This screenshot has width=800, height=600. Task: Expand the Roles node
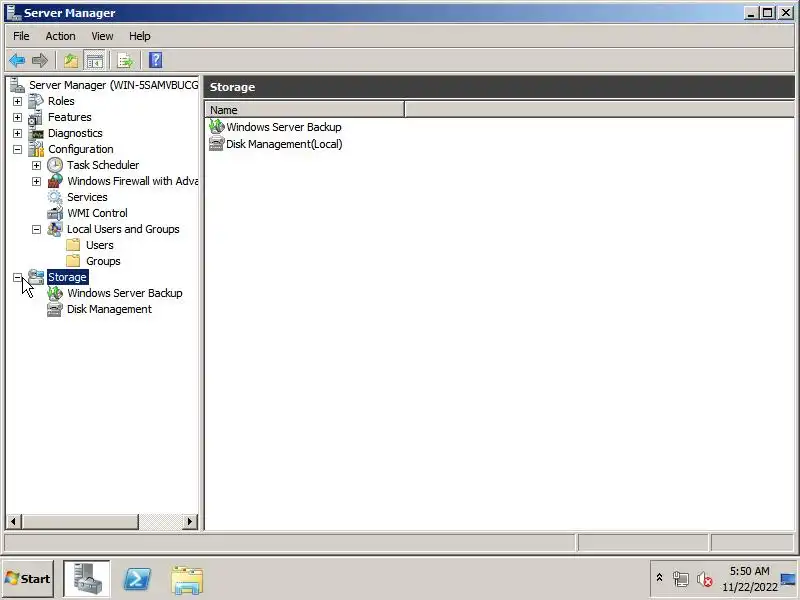(17, 102)
